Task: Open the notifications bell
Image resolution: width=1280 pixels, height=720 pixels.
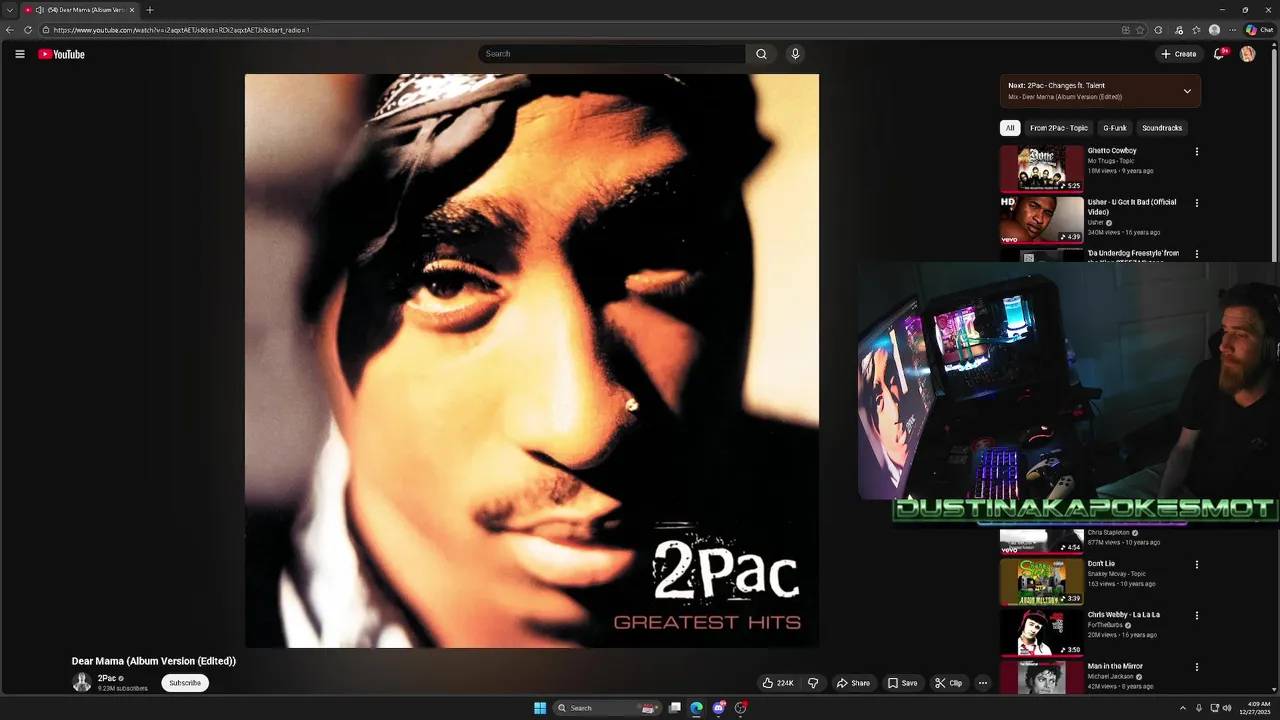Action: tap(1219, 54)
